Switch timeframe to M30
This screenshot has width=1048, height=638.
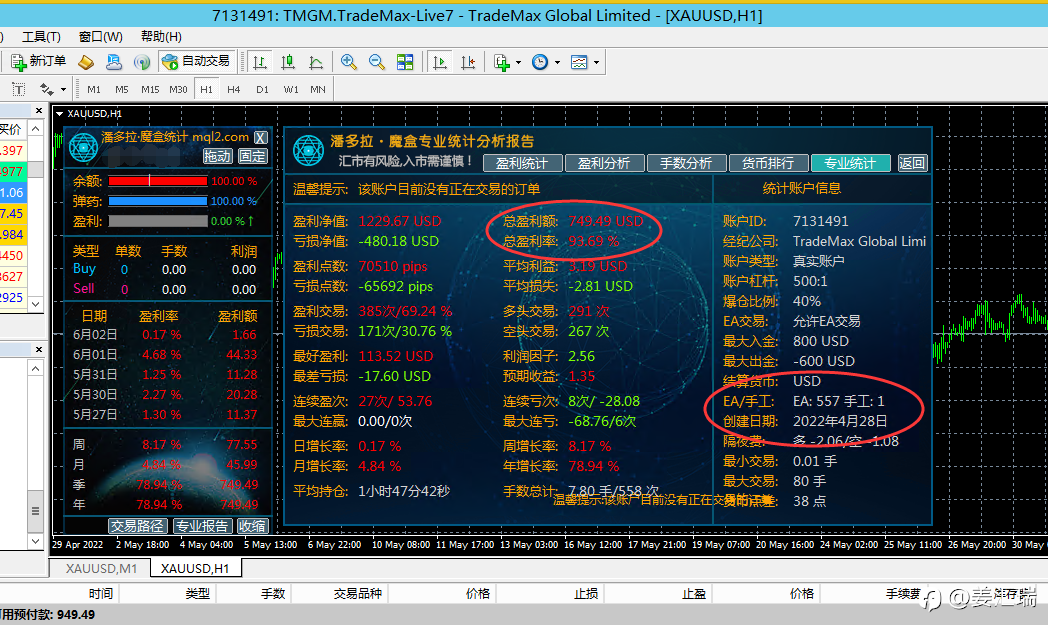tap(178, 89)
